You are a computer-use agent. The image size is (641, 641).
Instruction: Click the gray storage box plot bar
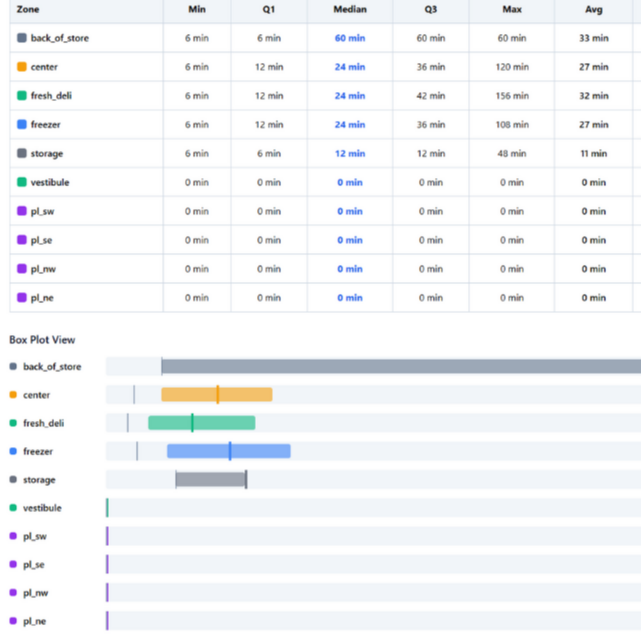coord(211,479)
